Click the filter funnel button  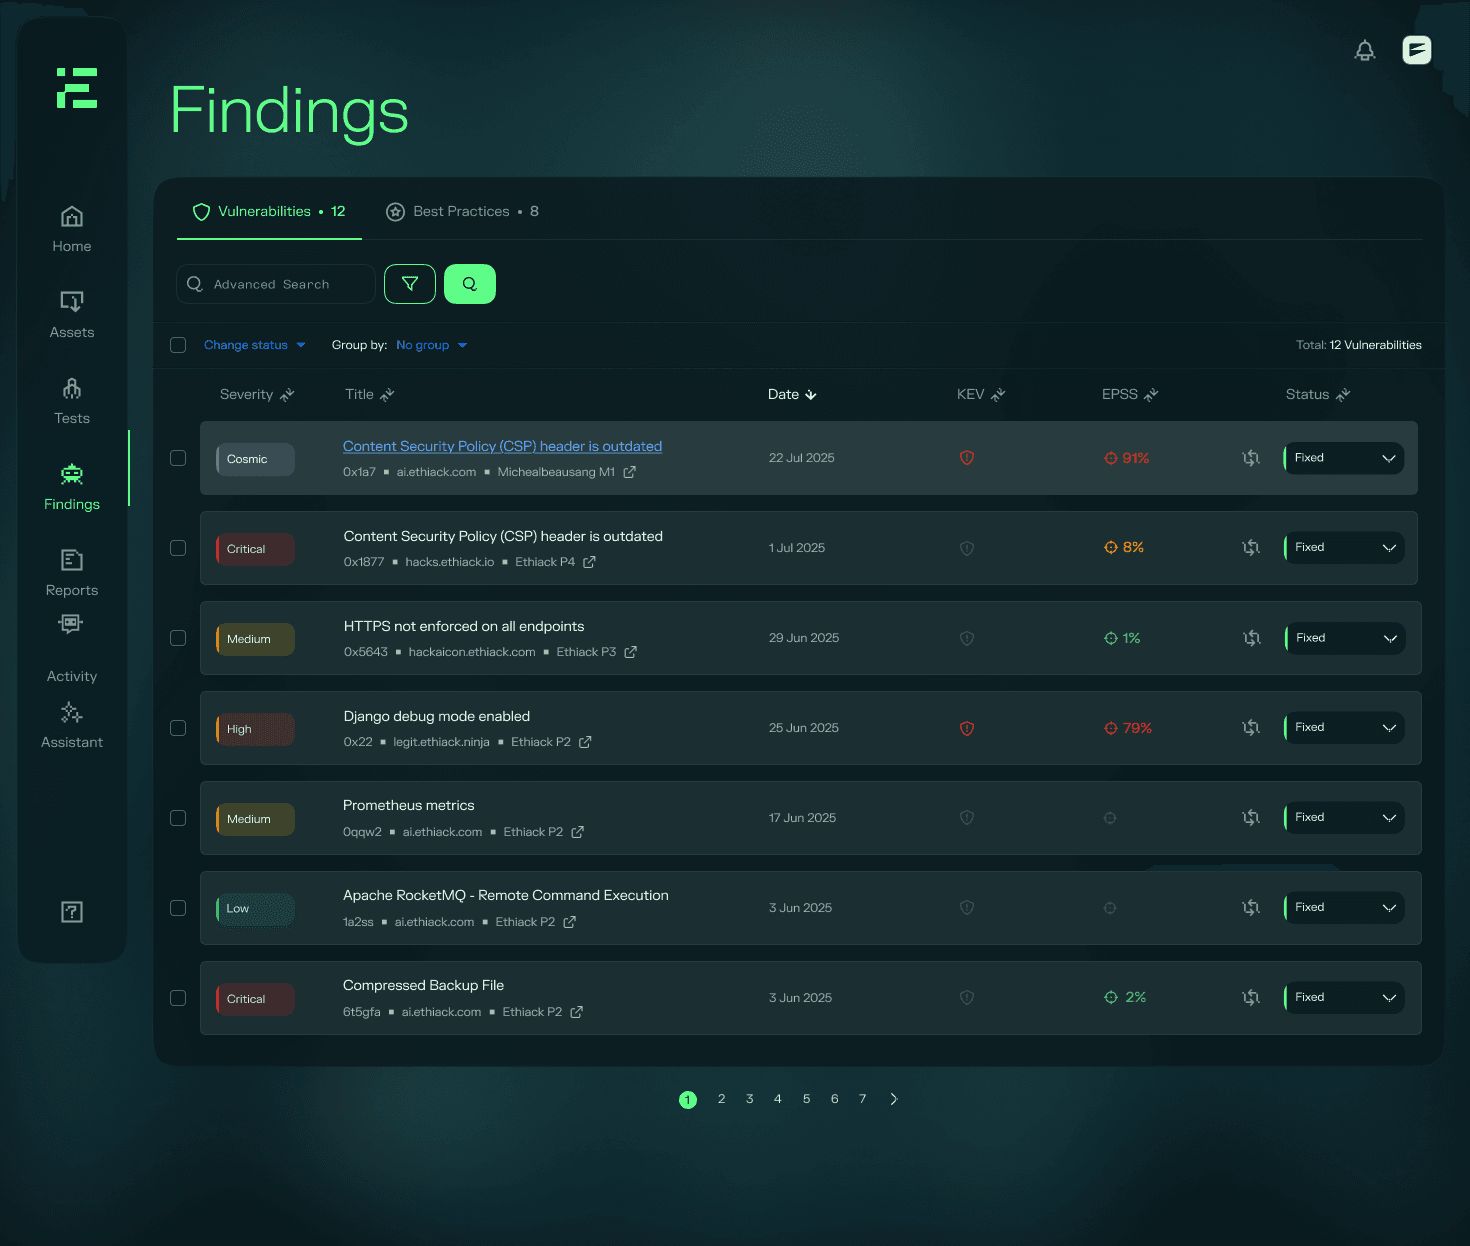pyautogui.click(x=410, y=284)
